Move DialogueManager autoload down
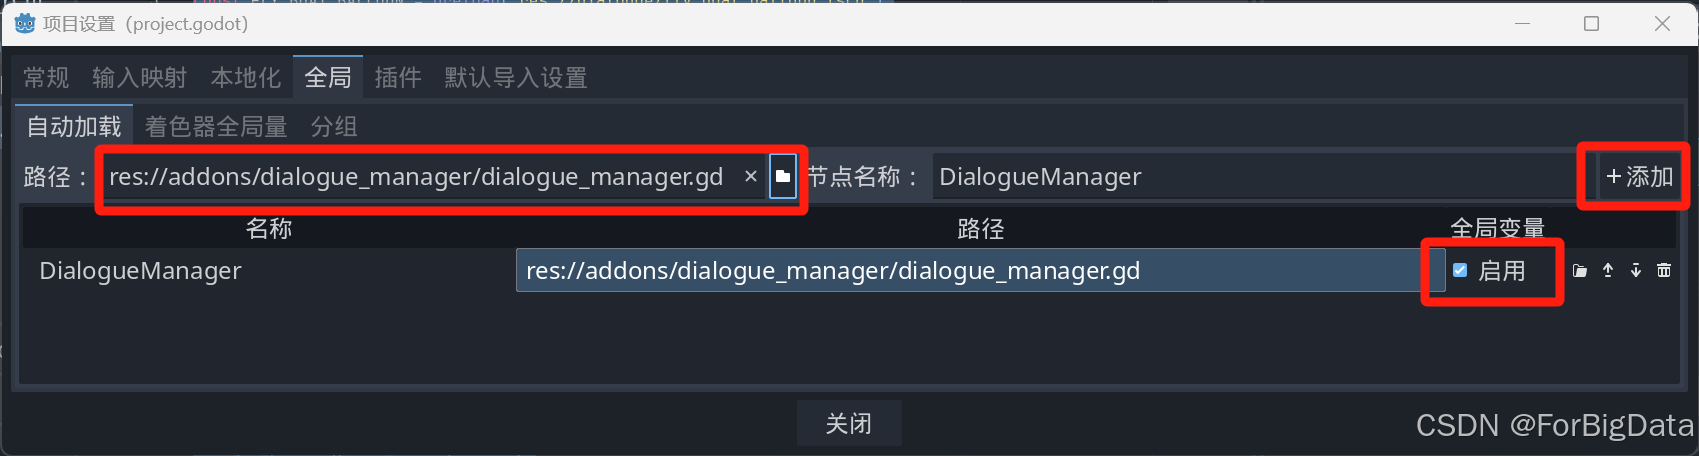The width and height of the screenshot is (1699, 456). (1636, 271)
